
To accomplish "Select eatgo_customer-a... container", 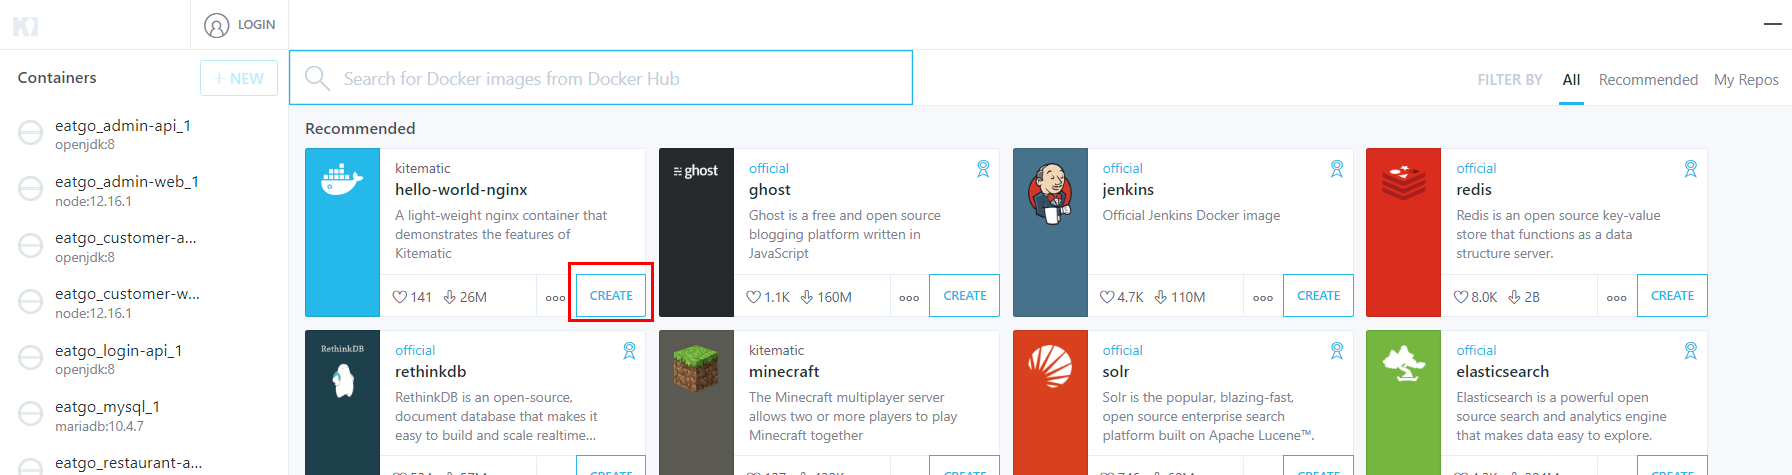I will 144,246.
